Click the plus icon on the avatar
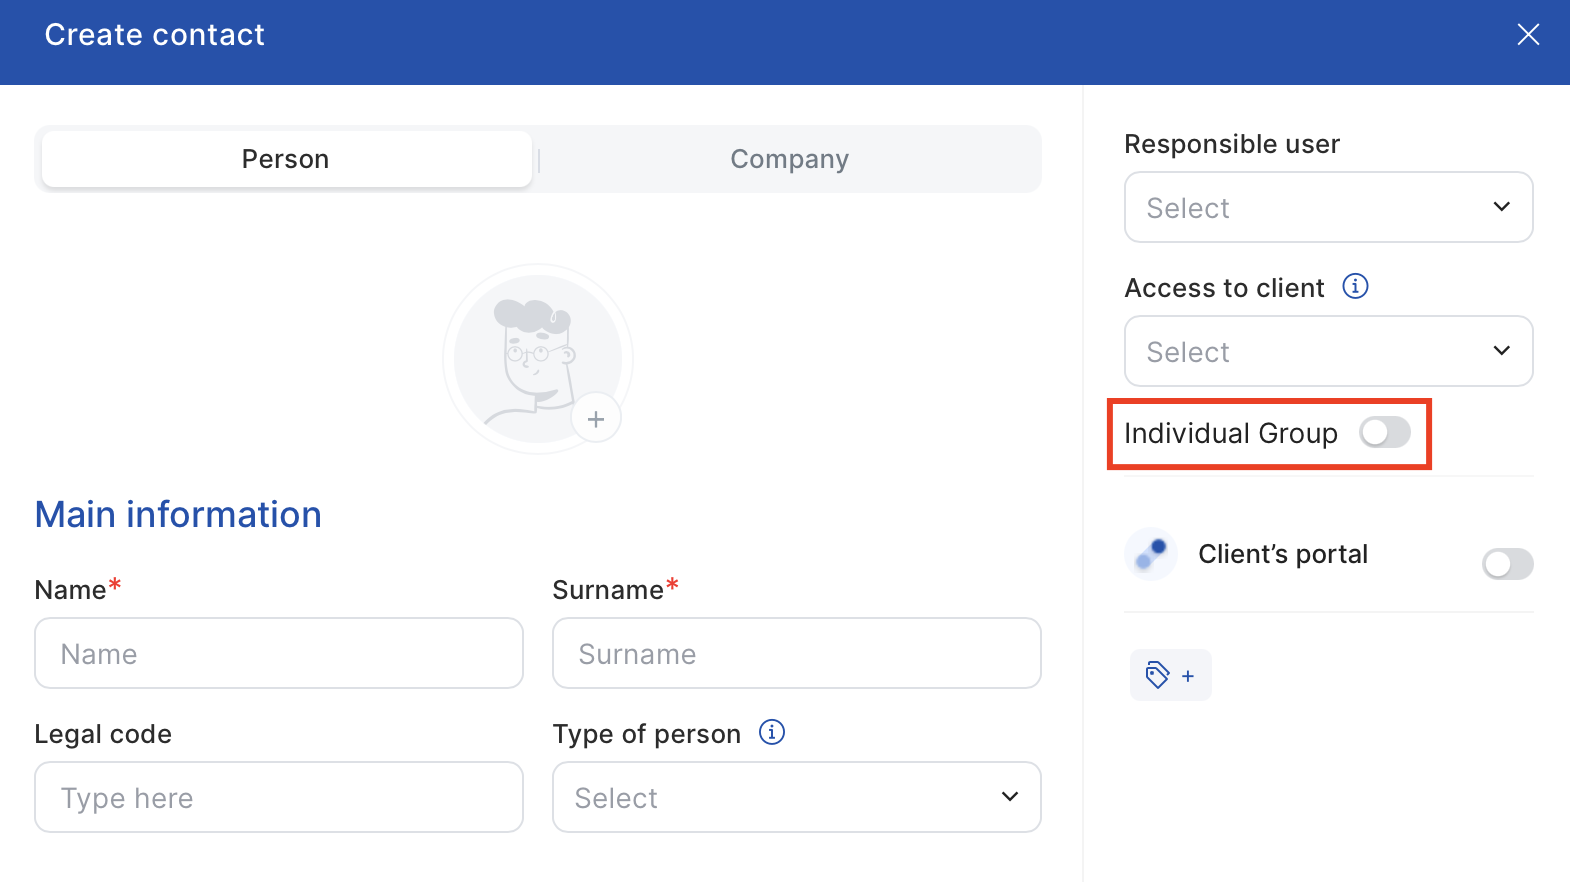The height and width of the screenshot is (882, 1570). [596, 419]
